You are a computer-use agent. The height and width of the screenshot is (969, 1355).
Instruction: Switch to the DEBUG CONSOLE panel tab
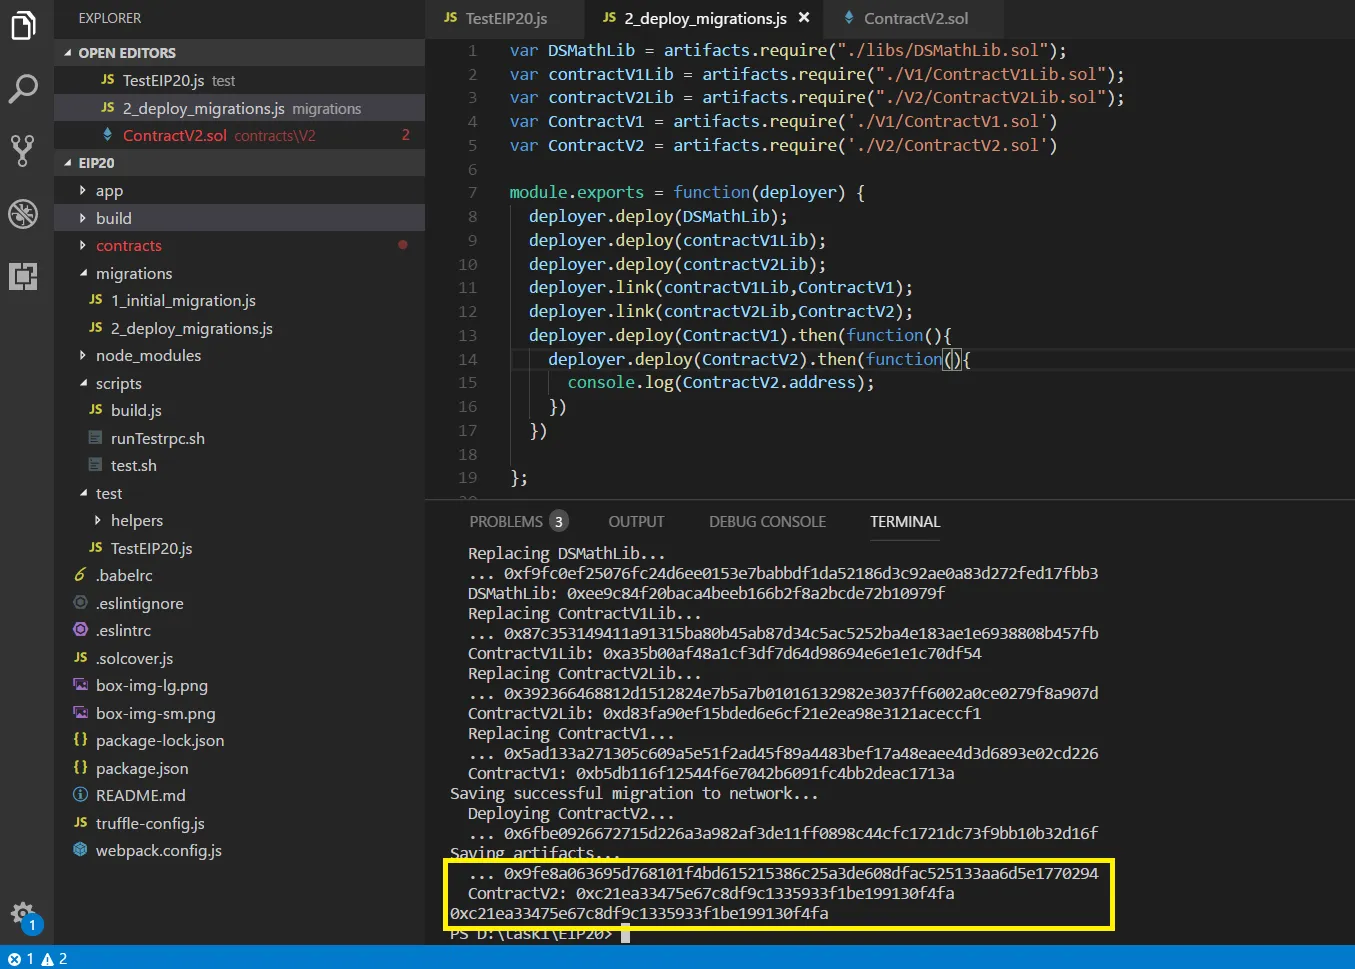(767, 522)
